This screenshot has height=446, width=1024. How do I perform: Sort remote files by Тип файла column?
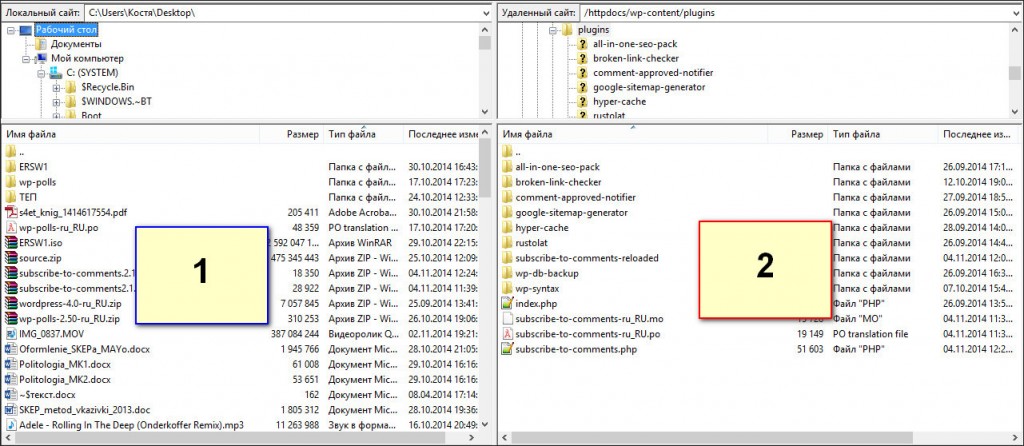[x=855, y=133]
